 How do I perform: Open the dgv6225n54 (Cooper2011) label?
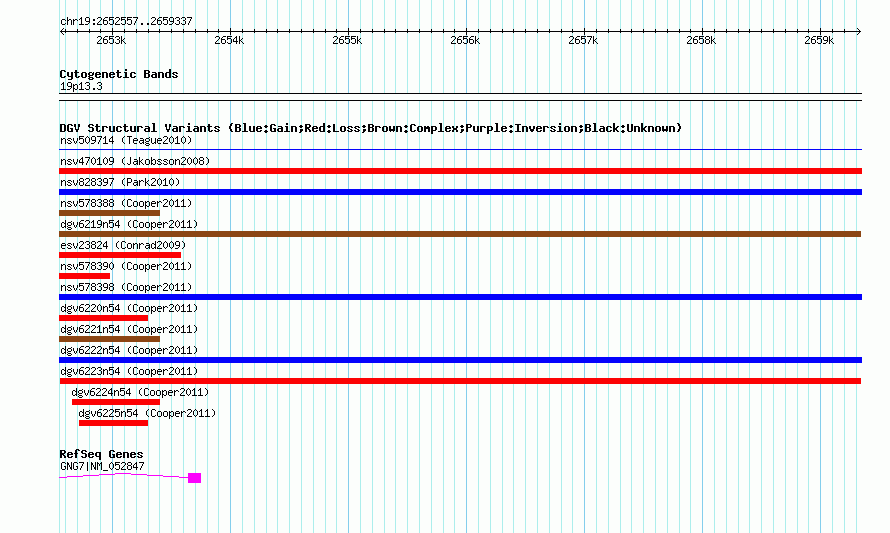pyautogui.click(x=148, y=413)
